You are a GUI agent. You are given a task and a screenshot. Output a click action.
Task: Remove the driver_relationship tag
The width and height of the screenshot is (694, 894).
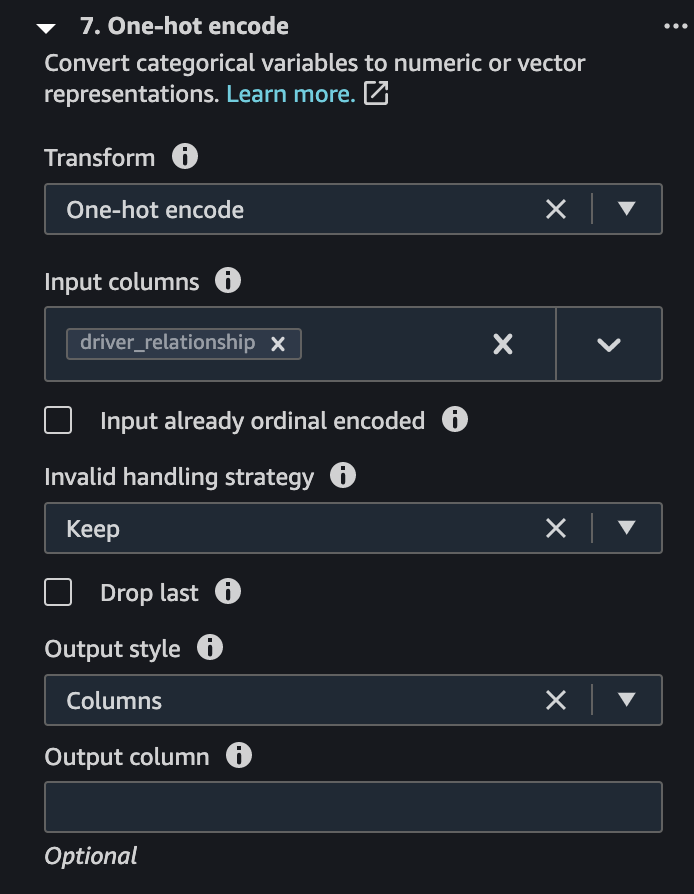[278, 344]
